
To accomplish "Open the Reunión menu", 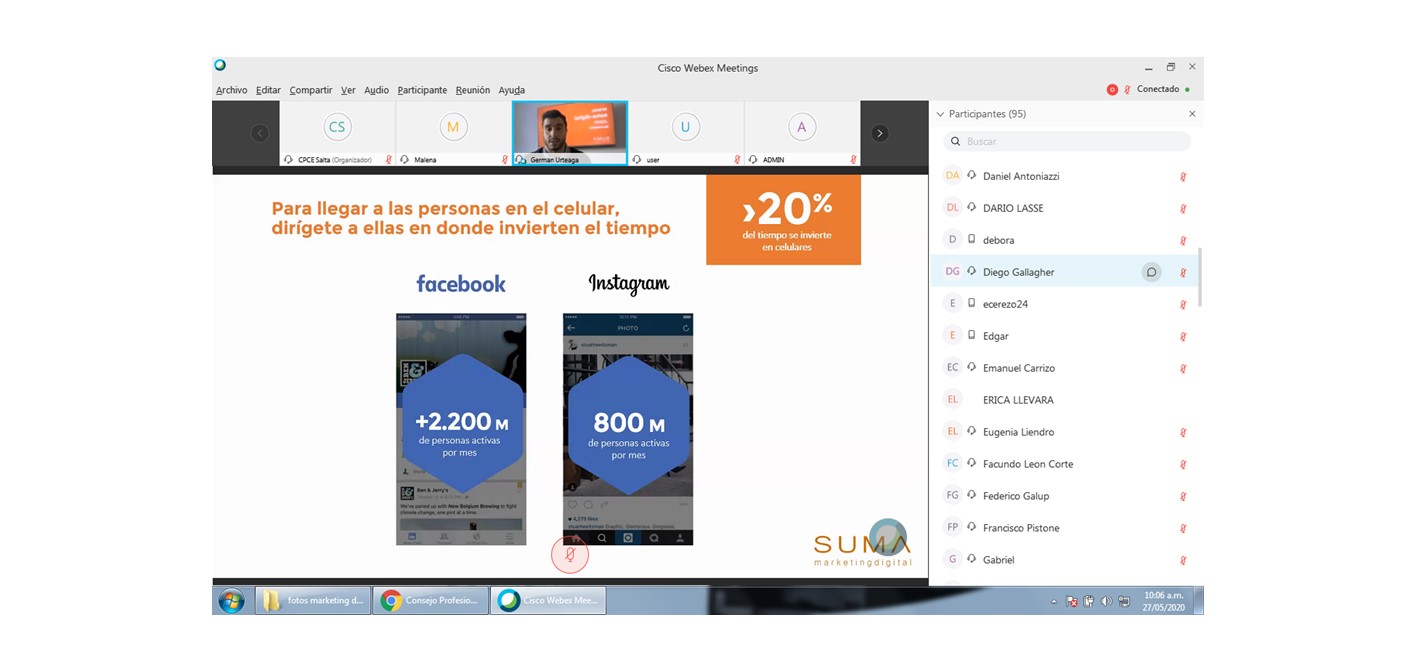I will [473, 90].
